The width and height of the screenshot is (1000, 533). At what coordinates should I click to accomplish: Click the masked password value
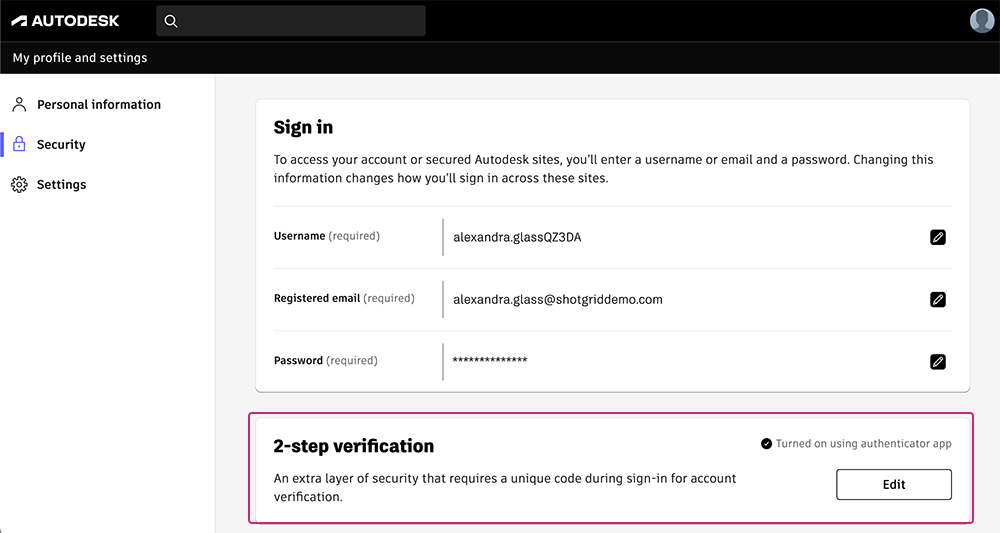[x=490, y=361]
